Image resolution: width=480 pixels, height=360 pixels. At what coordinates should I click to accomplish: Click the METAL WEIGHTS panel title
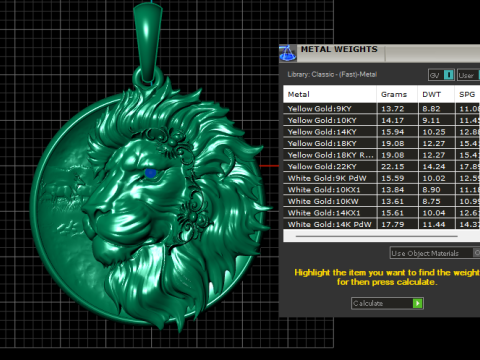coord(339,49)
